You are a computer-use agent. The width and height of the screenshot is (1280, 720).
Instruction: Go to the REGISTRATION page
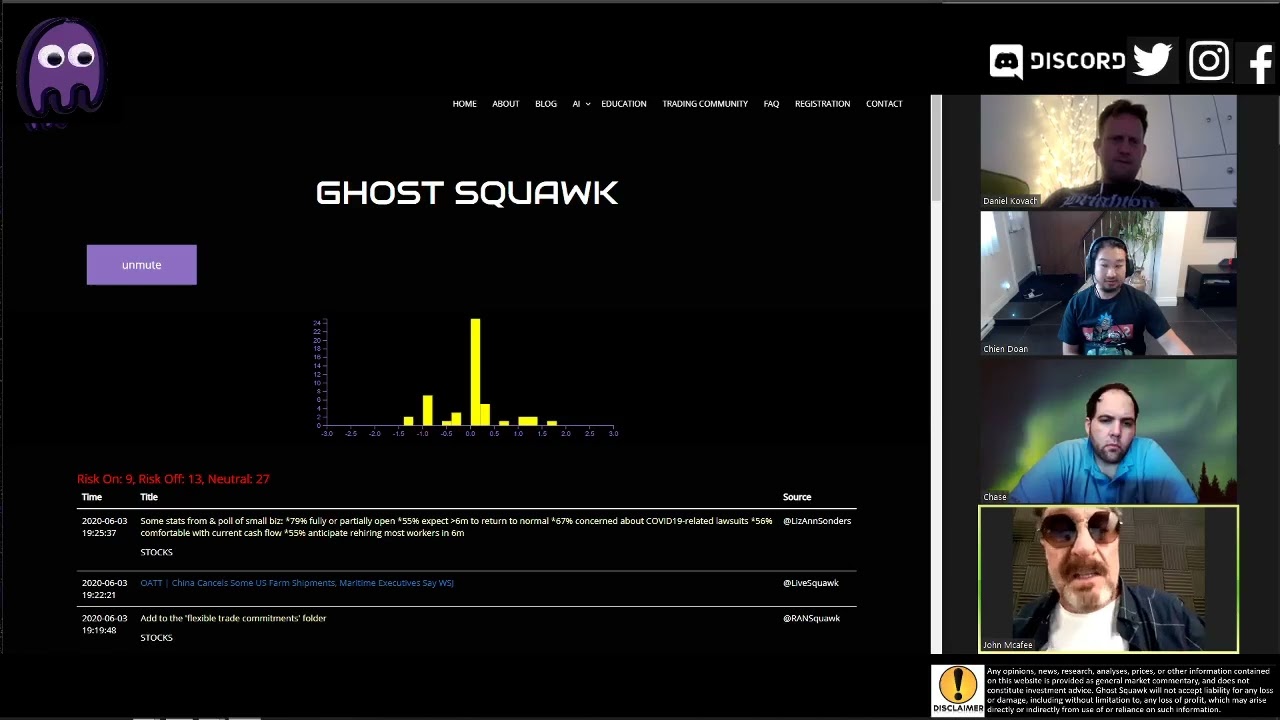point(822,104)
